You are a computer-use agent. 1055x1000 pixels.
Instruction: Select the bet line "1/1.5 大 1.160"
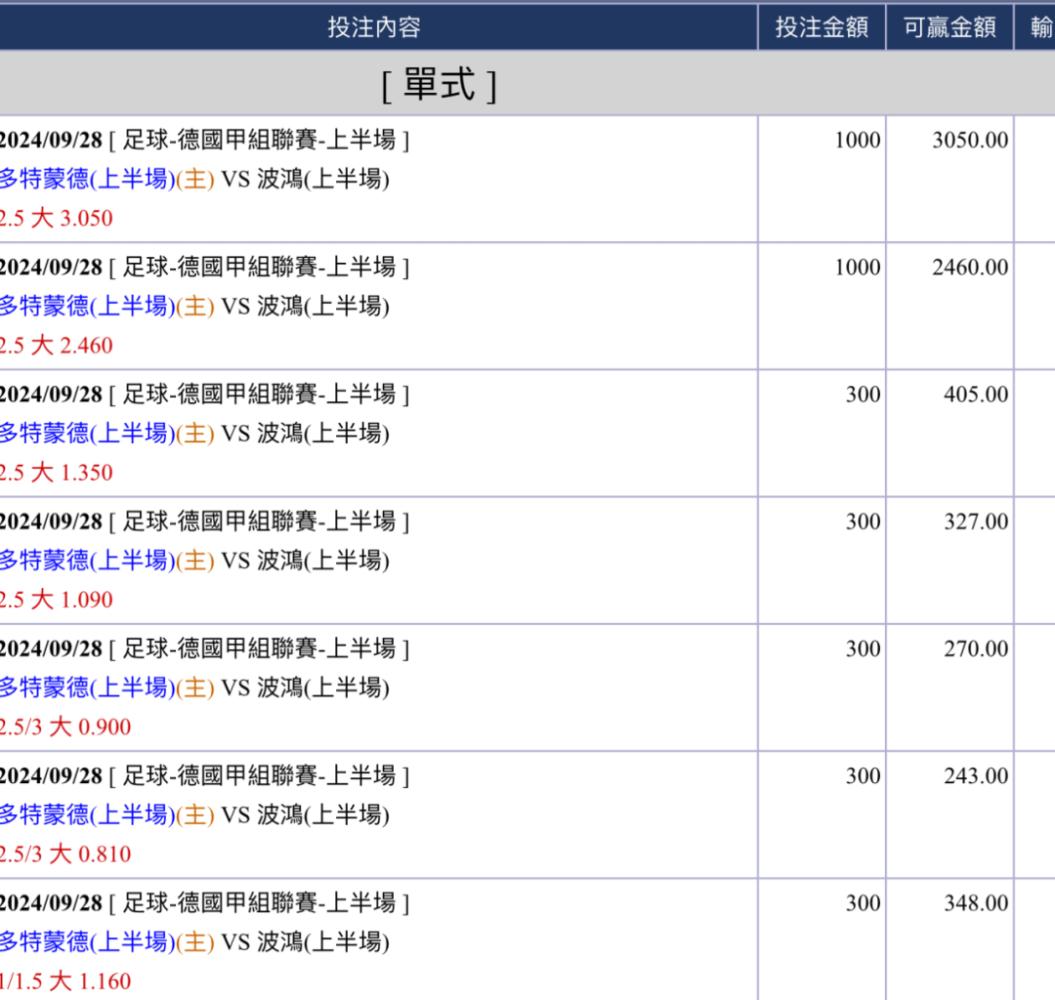point(65,981)
